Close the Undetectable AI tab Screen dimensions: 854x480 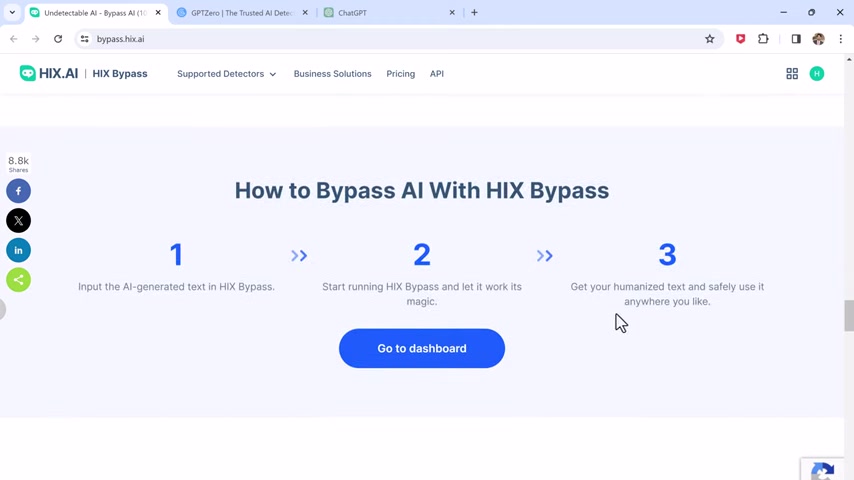coord(158,13)
